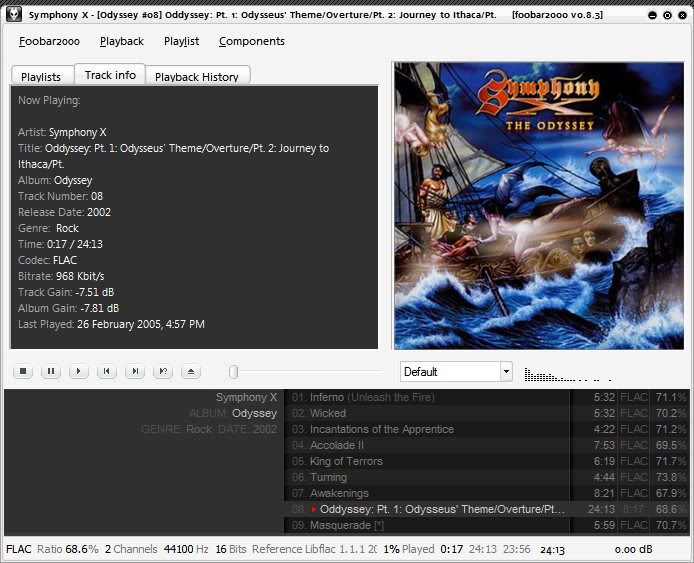Viewport: 694px width, 563px height.
Task: Click the Track Number: 08 line
Action: 60,196
